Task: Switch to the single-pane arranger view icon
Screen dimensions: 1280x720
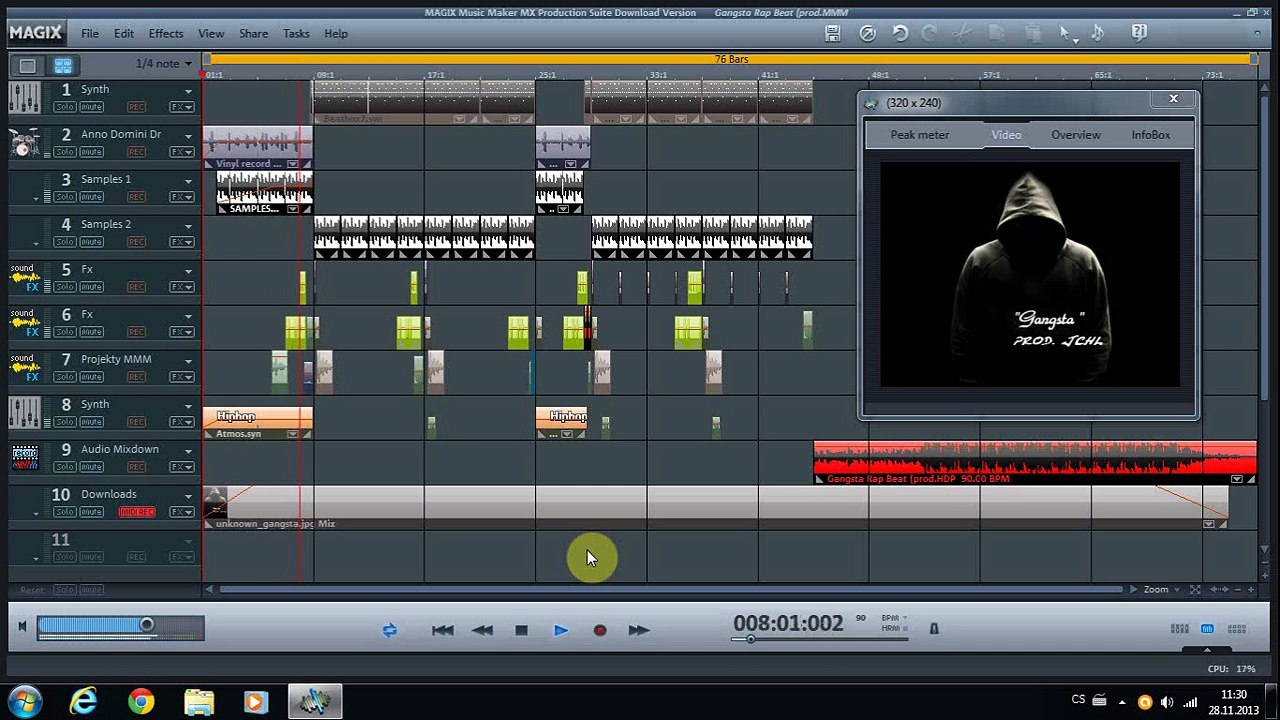Action: (x=28, y=66)
